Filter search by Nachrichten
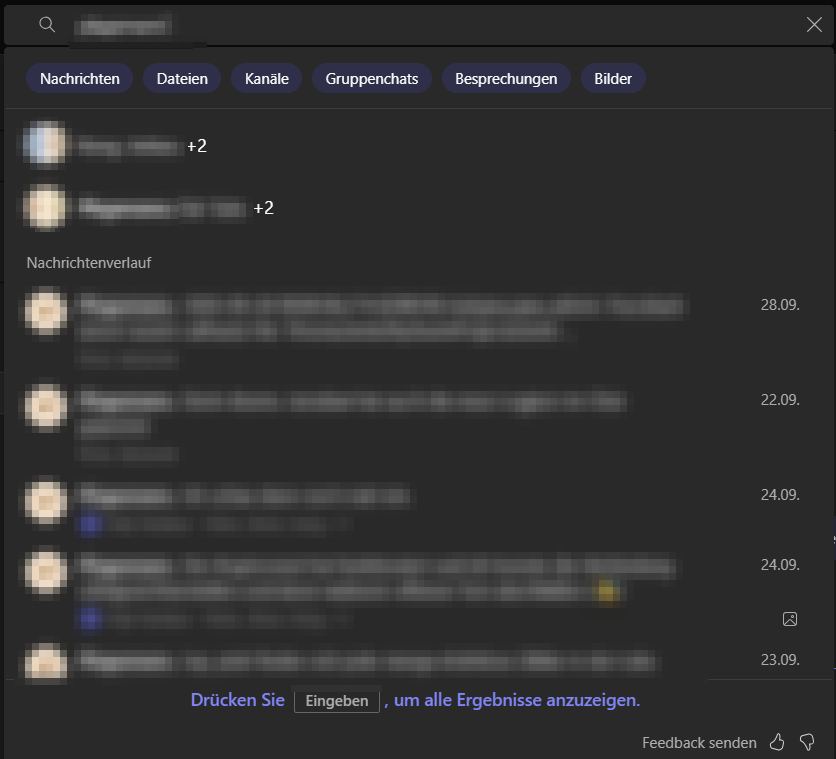 tap(79, 78)
